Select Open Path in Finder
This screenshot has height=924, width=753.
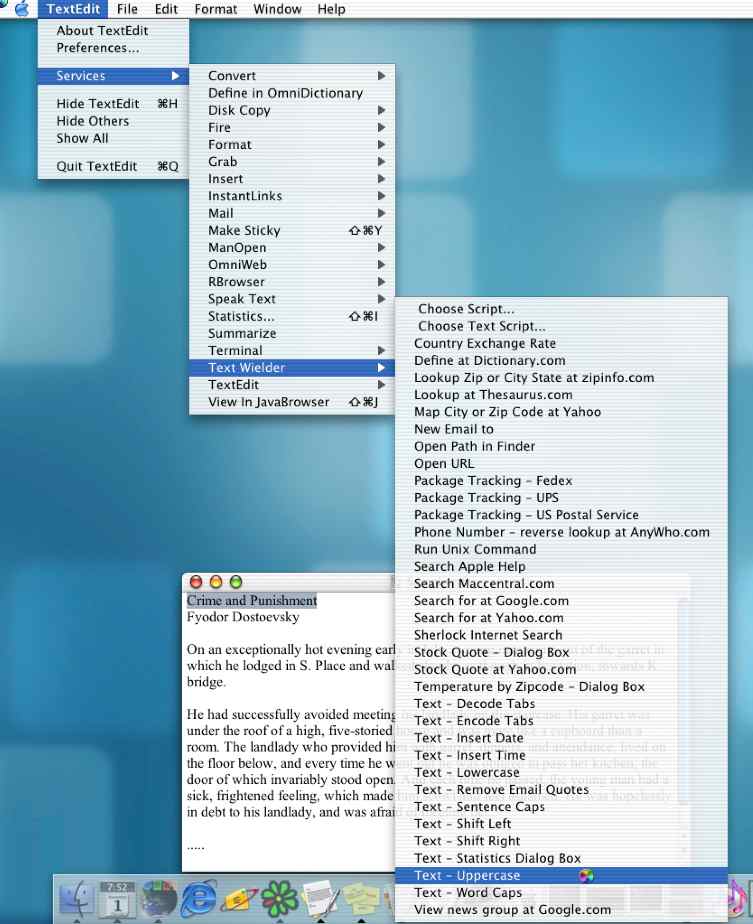click(x=562, y=446)
